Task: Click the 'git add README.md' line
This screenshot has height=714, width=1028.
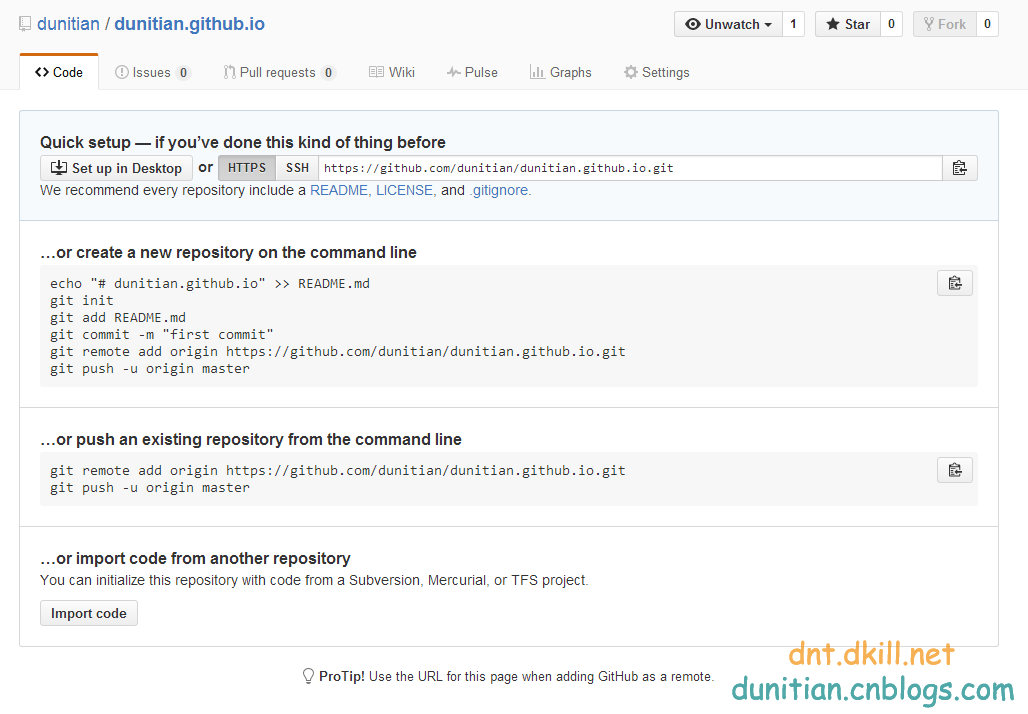Action: point(118,318)
